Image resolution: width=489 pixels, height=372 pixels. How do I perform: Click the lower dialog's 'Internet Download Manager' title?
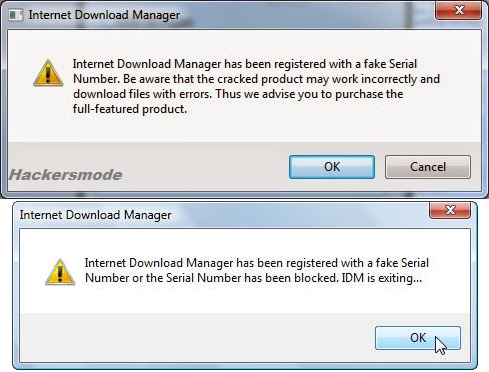point(95,215)
